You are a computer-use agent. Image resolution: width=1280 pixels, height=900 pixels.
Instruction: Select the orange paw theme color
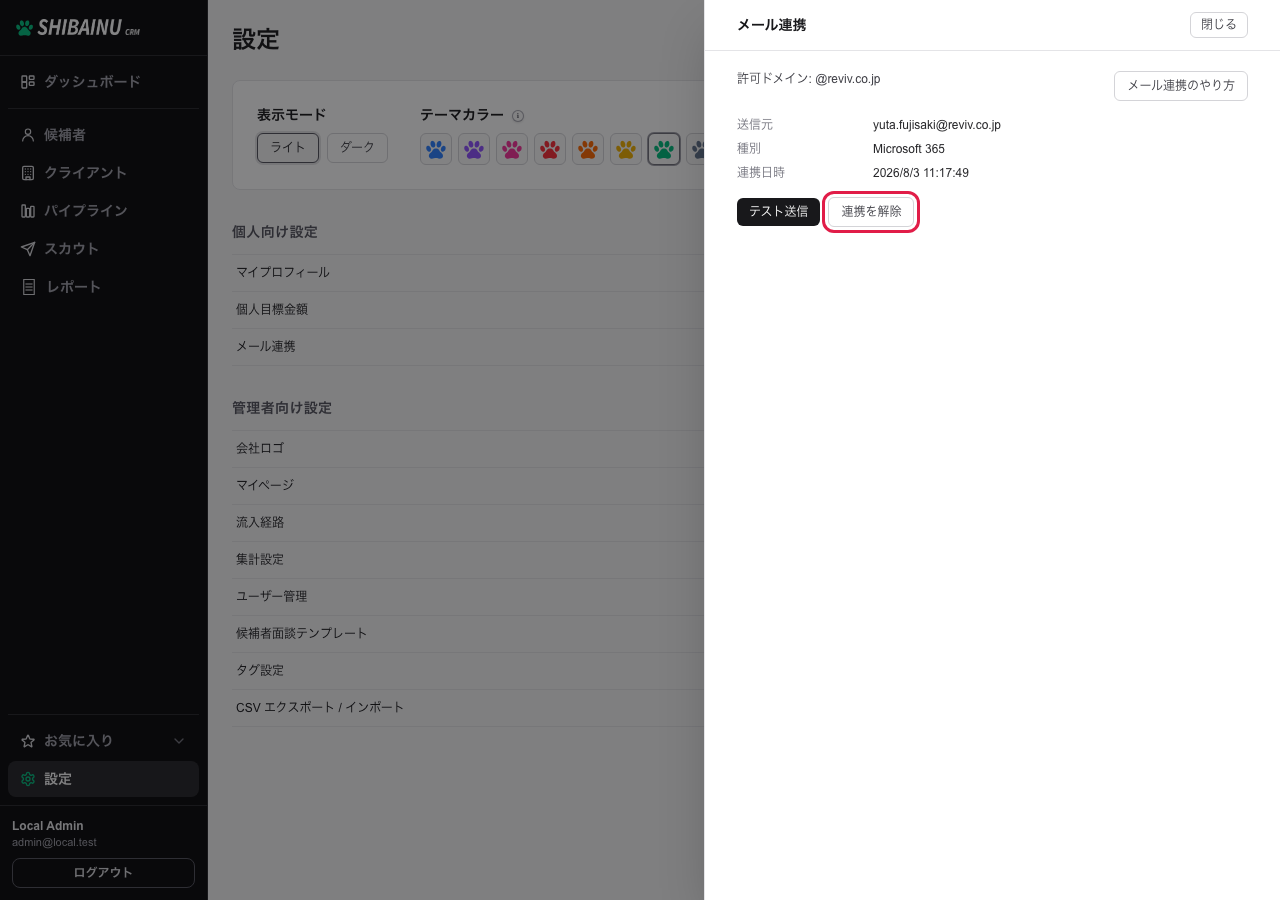click(x=588, y=149)
